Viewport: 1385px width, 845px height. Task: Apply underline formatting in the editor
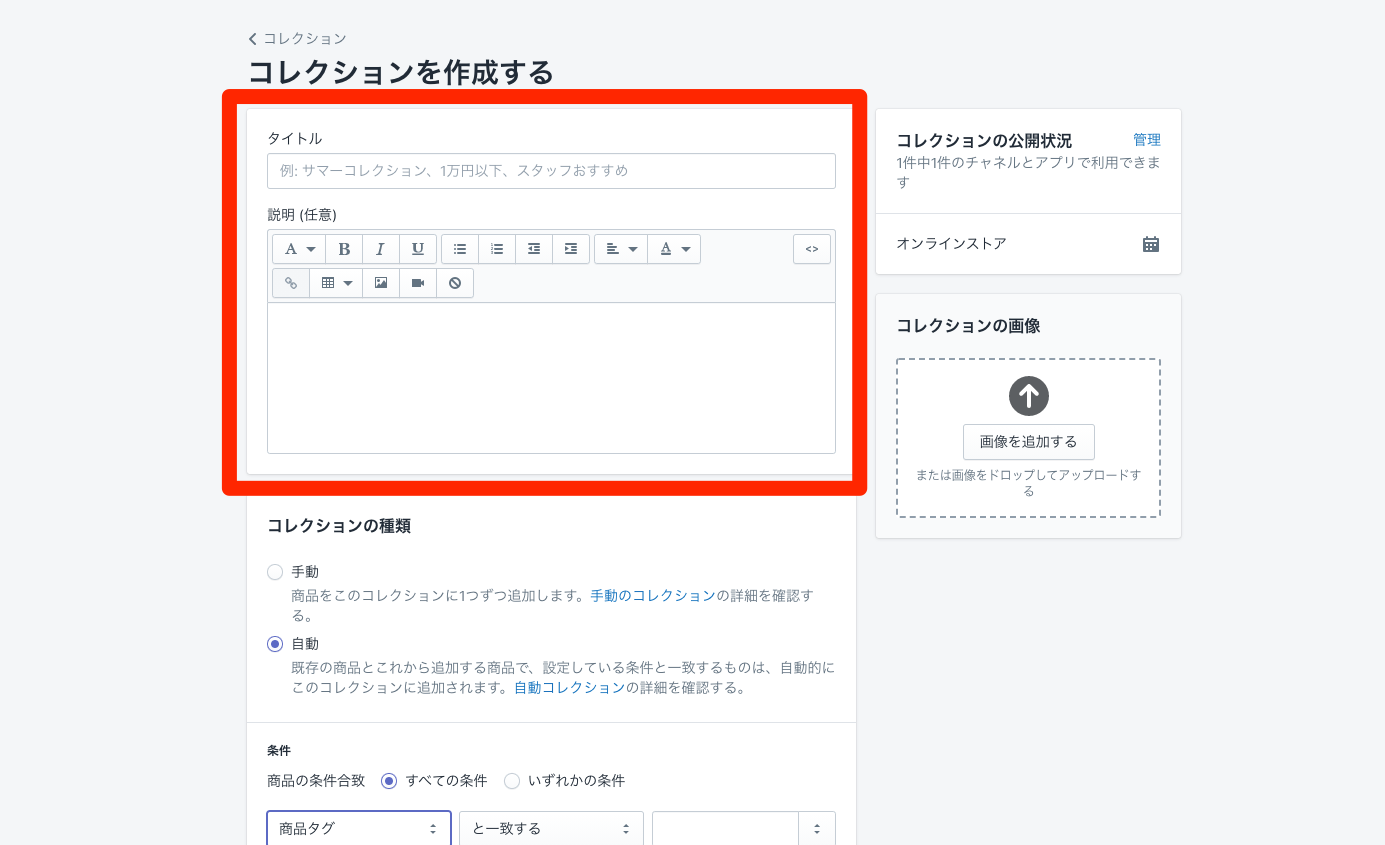[418, 248]
